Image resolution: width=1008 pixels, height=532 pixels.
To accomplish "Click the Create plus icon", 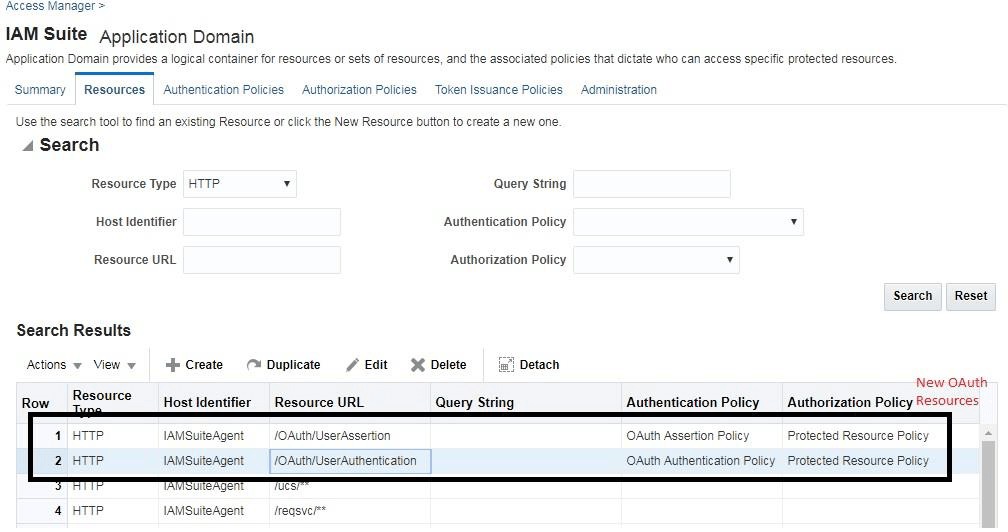I will (172, 365).
